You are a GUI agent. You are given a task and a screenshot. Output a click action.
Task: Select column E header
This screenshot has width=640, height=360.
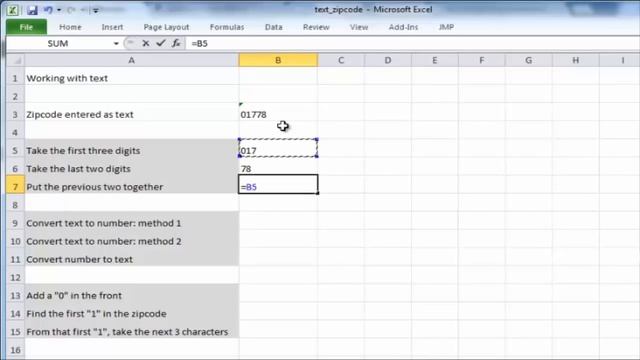pos(435,60)
